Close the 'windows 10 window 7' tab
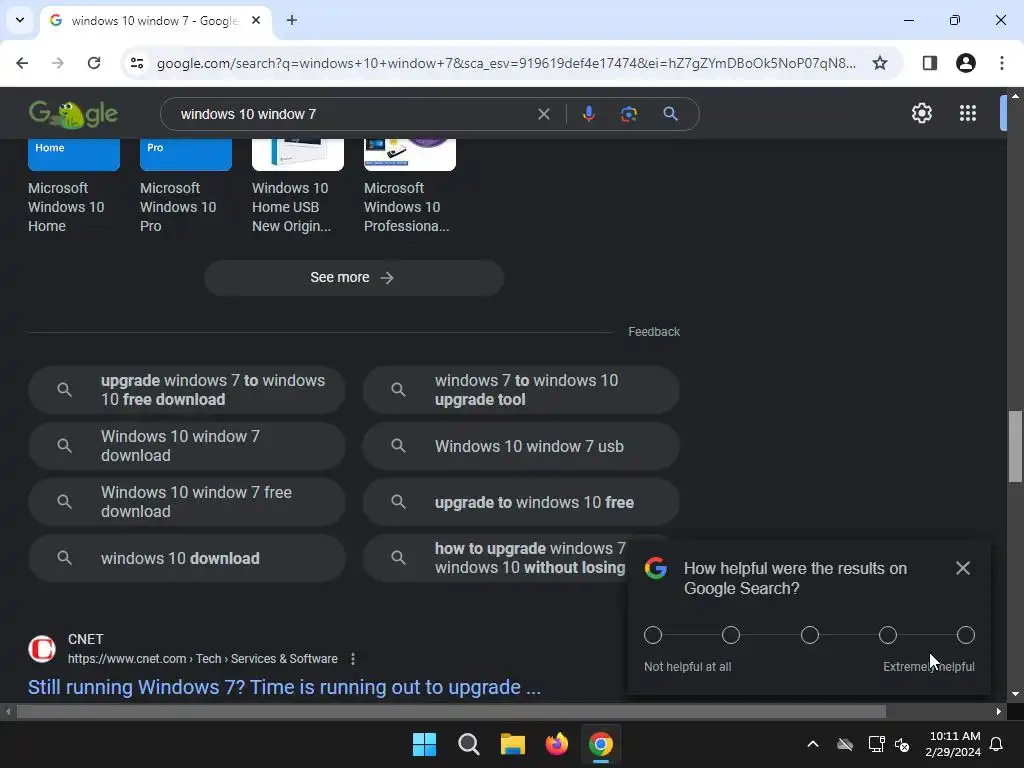This screenshot has height=768, width=1024. coord(256,20)
